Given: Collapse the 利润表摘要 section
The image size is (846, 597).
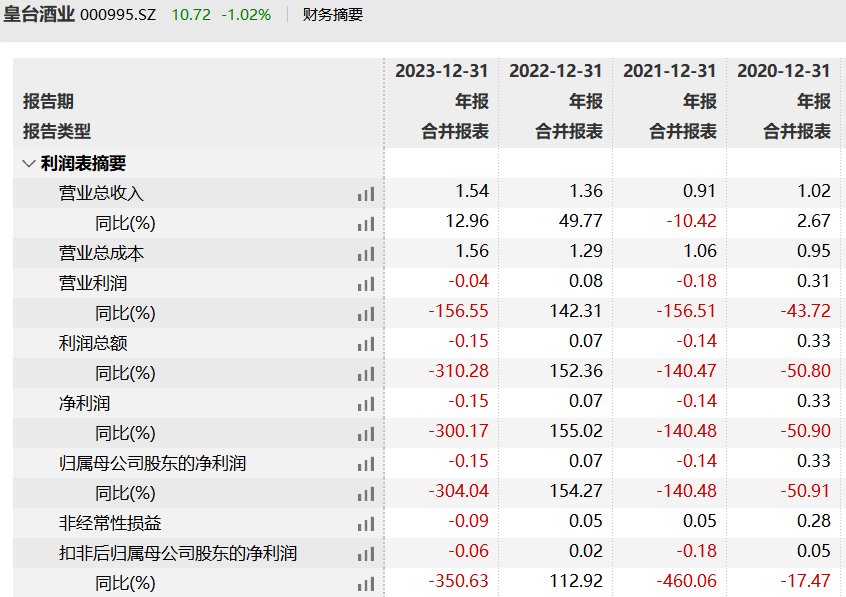Looking at the screenshot, I should (x=29, y=163).
